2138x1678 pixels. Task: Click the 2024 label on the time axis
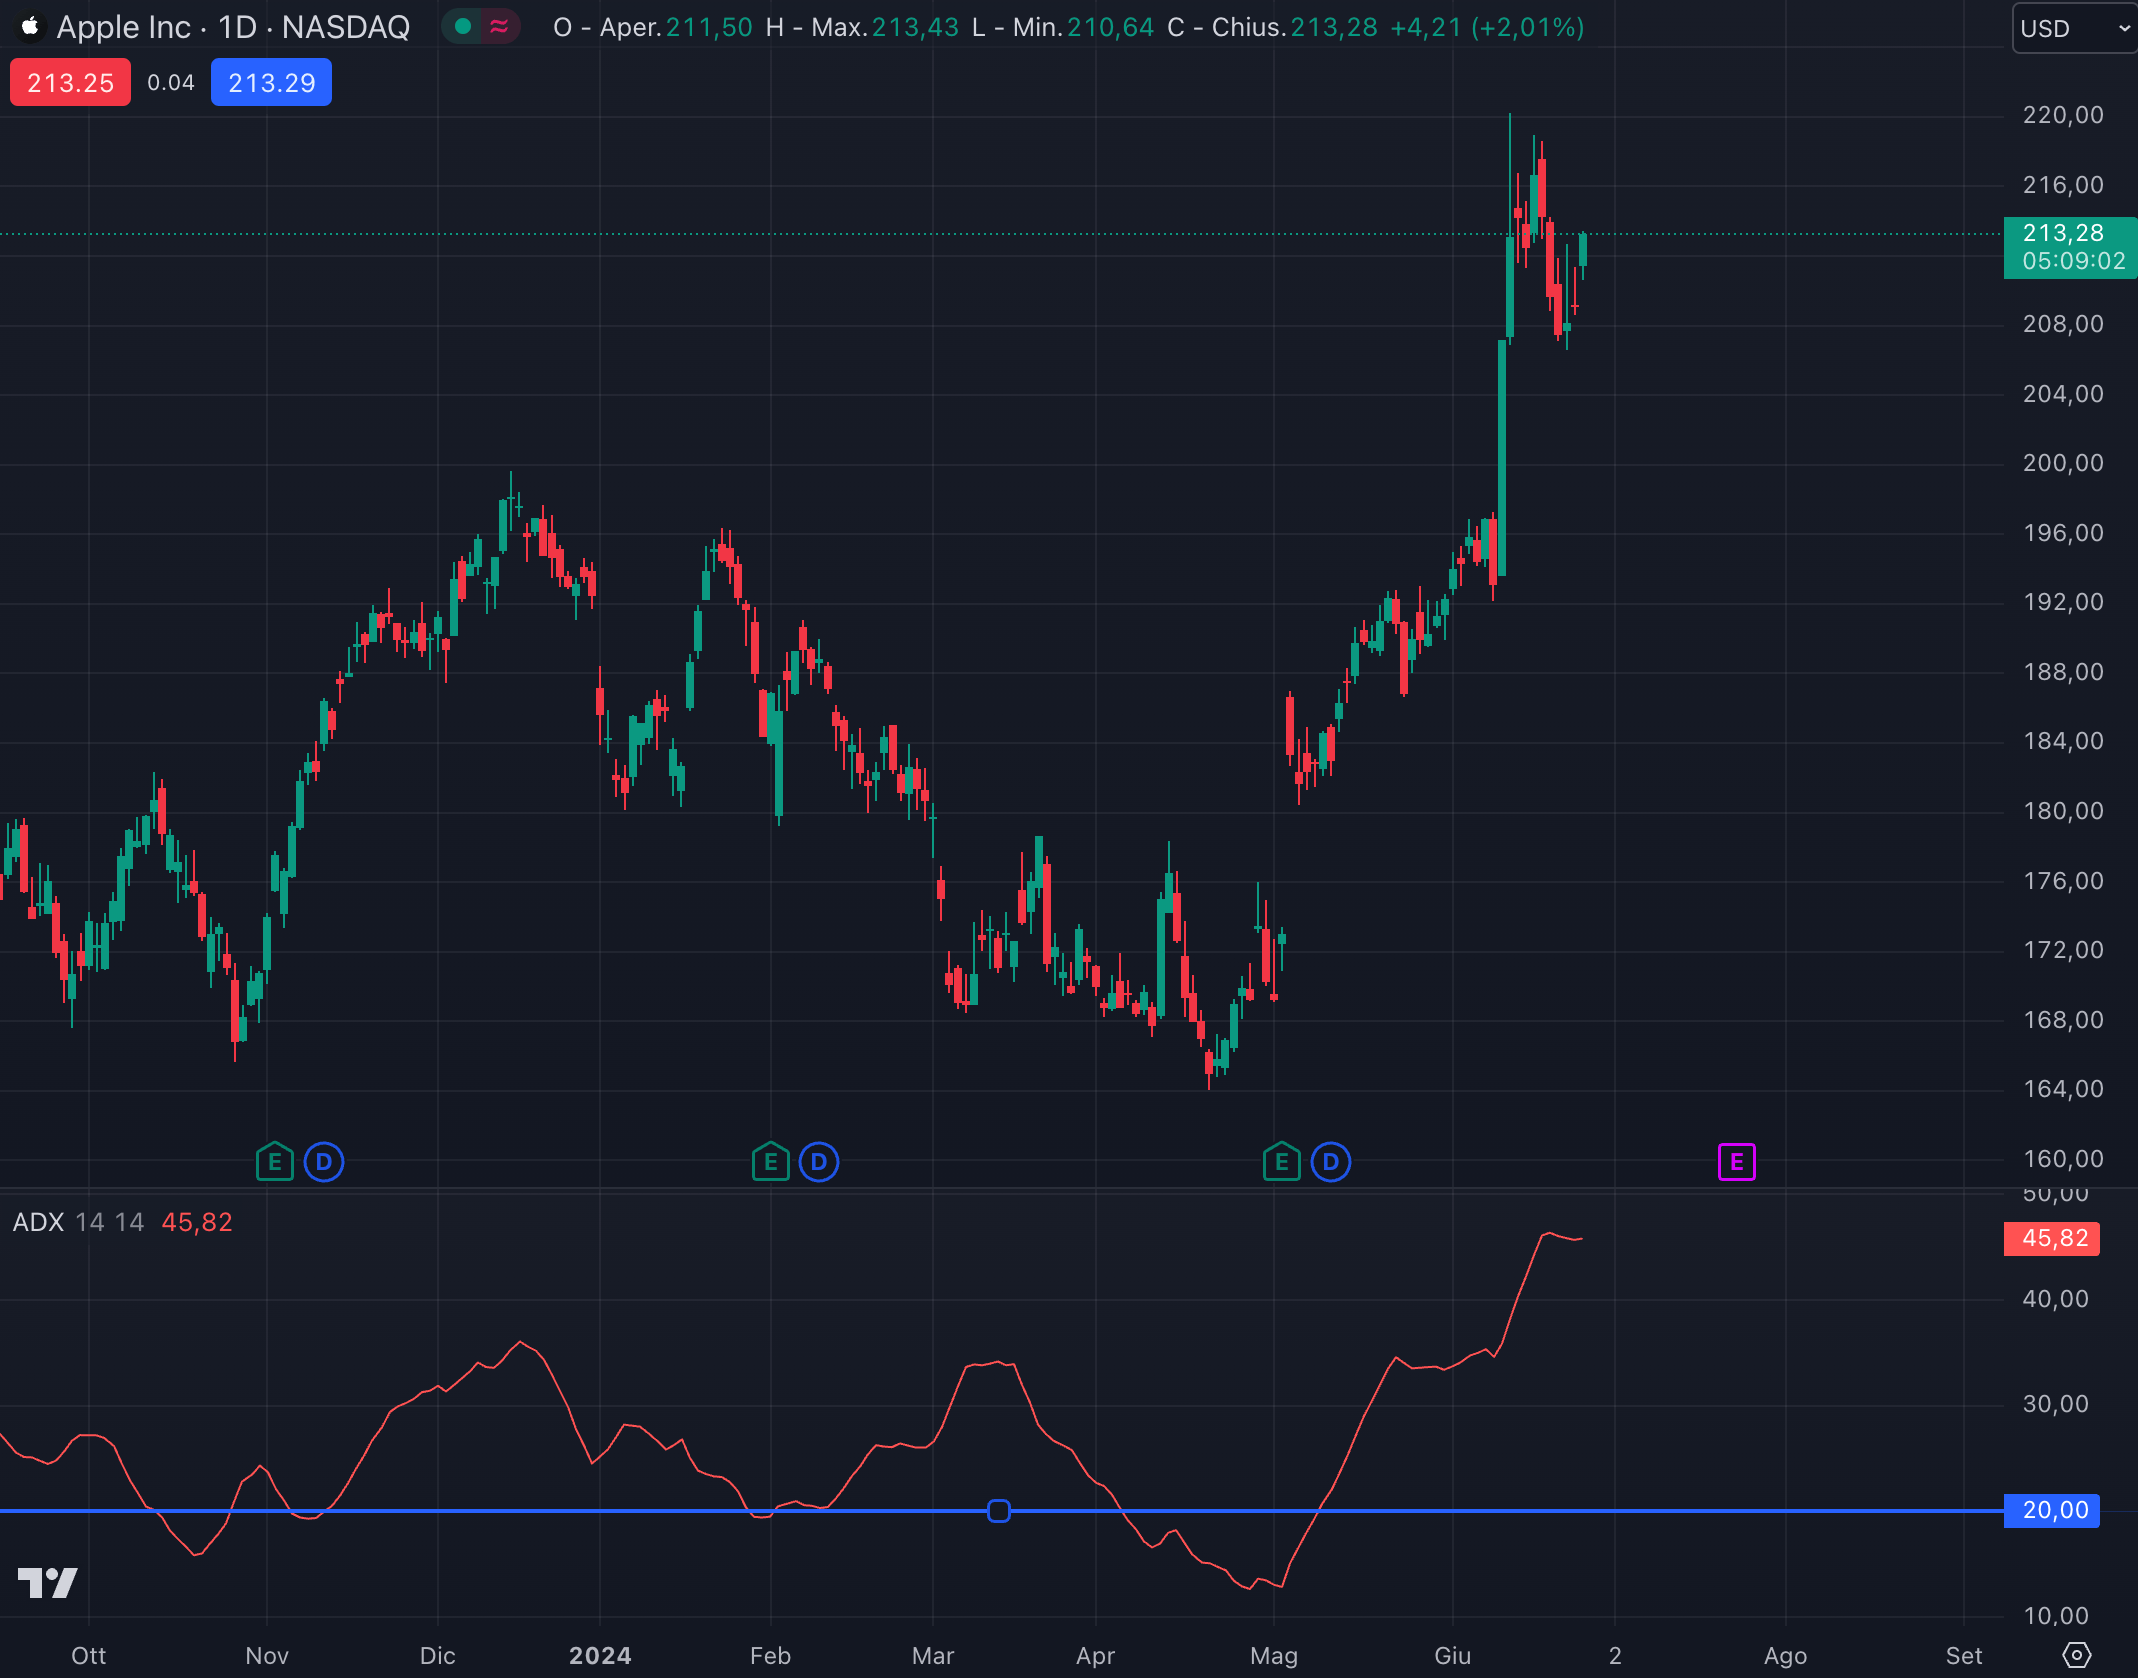[601, 1656]
